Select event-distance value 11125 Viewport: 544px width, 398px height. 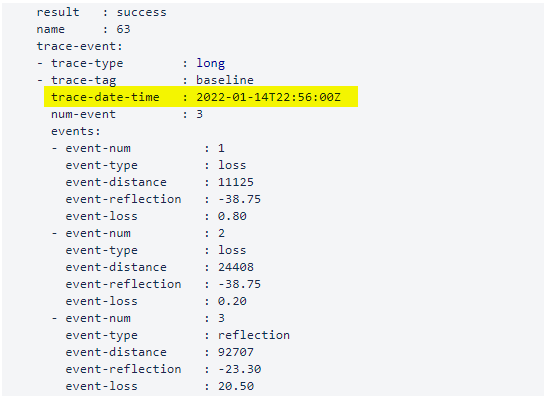pyautogui.click(x=236, y=182)
